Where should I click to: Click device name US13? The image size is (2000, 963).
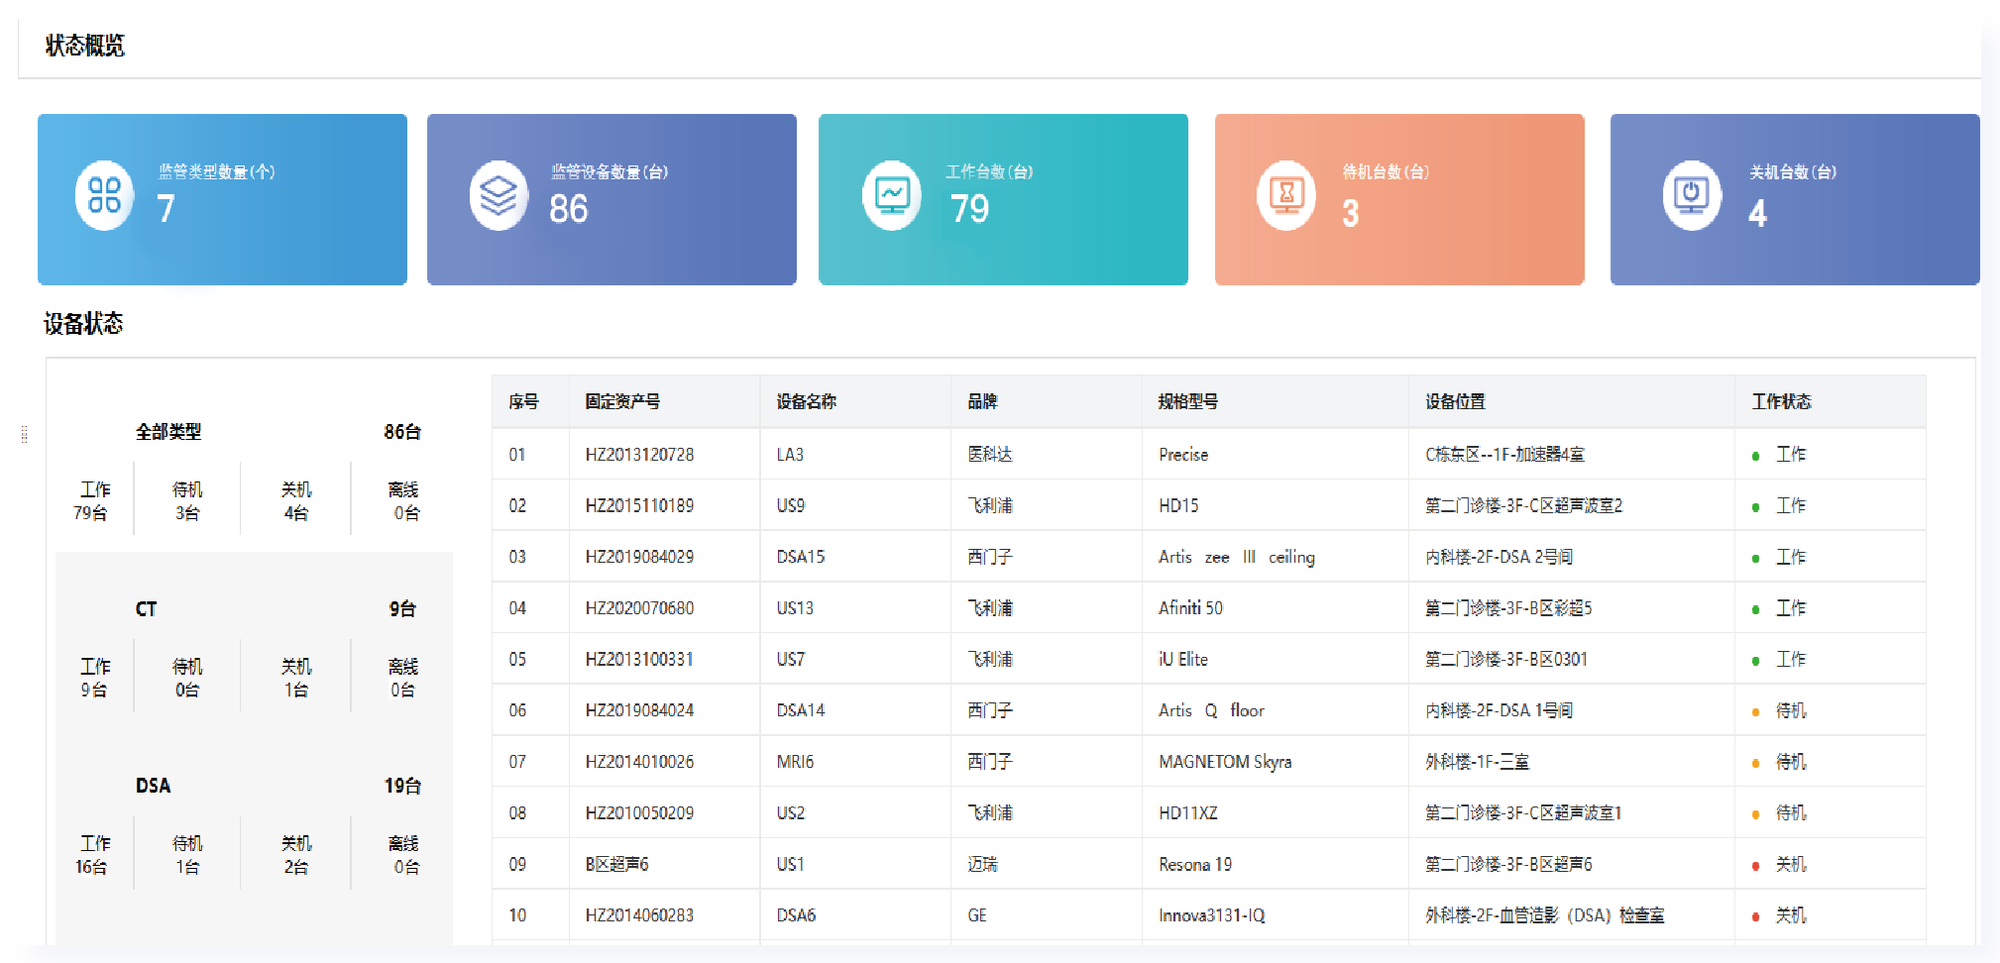(795, 608)
